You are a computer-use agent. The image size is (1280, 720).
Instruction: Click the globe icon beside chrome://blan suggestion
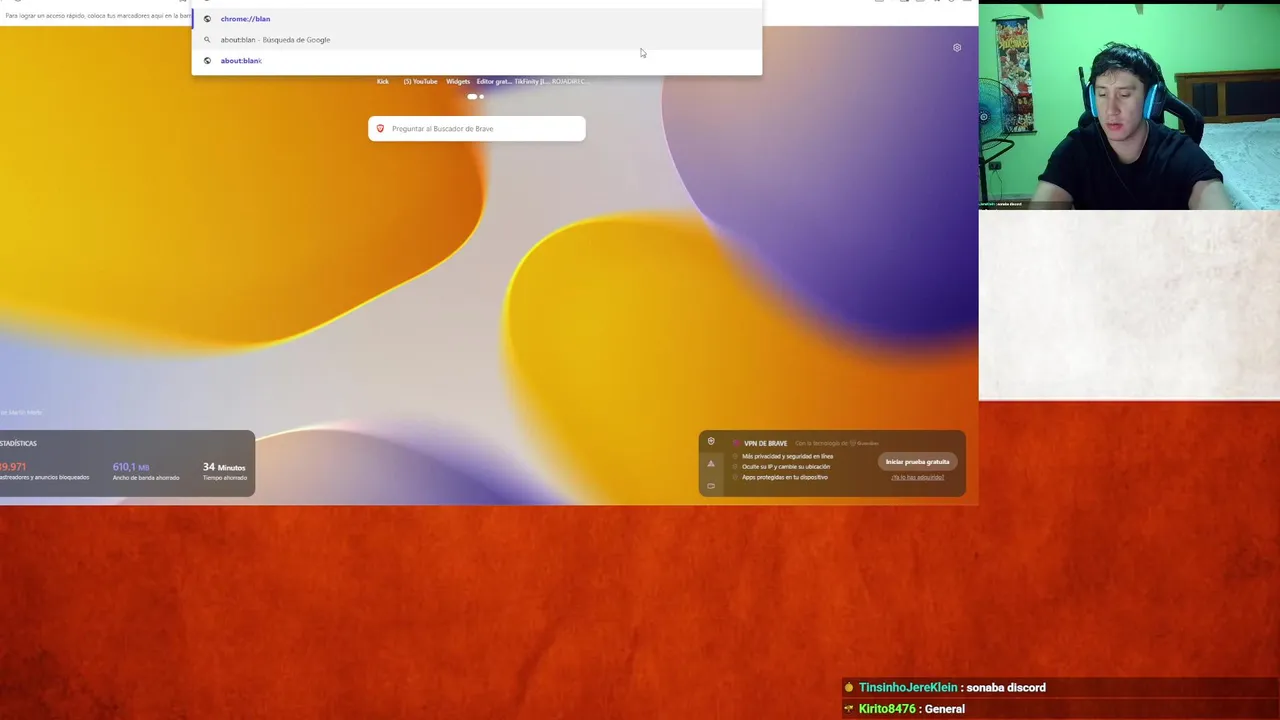pos(207,19)
